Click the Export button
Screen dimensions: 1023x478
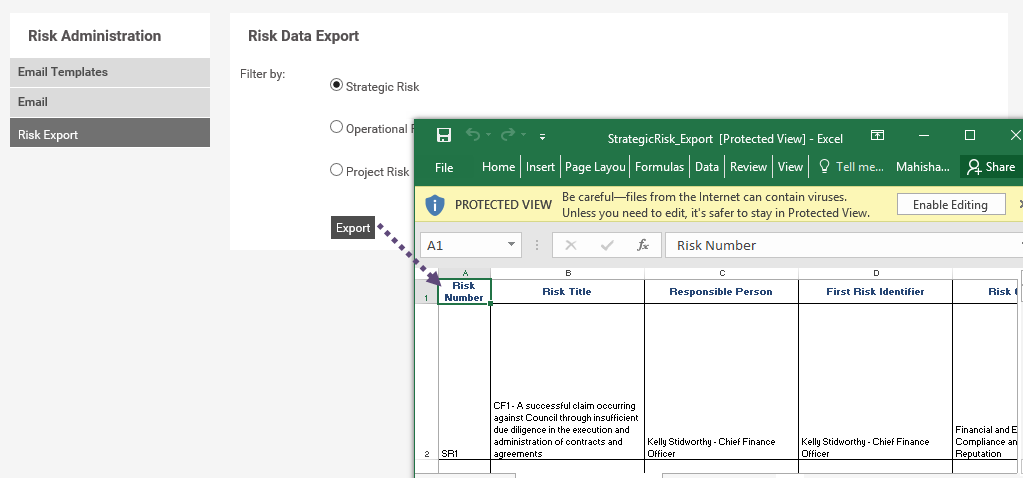(353, 228)
